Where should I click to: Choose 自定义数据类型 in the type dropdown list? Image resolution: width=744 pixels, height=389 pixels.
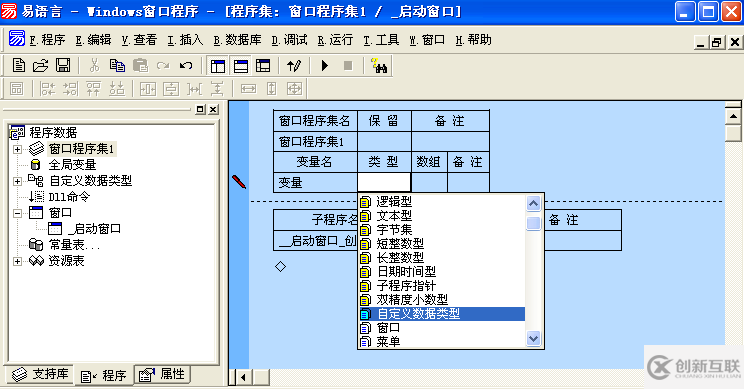coord(442,314)
